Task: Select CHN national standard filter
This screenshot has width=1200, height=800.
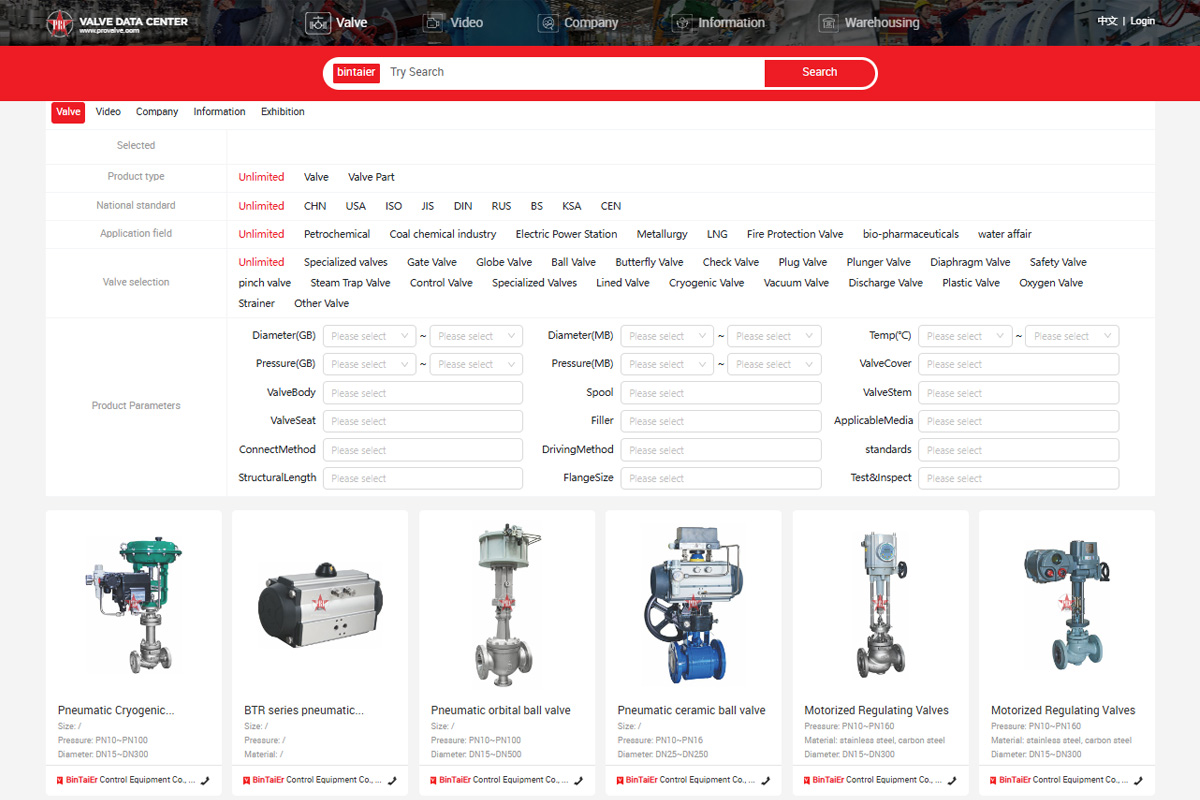Action: 315,206
